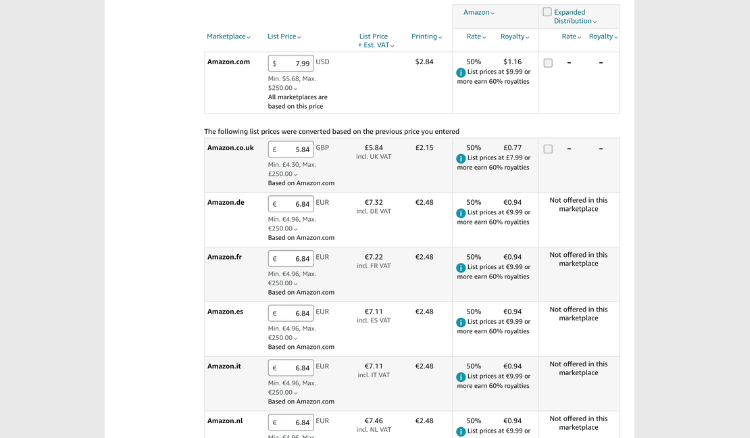The width and height of the screenshot is (750, 438).
Task: Click 'Not offered in this marketplace' for Amazon.de
Action: tap(578, 204)
